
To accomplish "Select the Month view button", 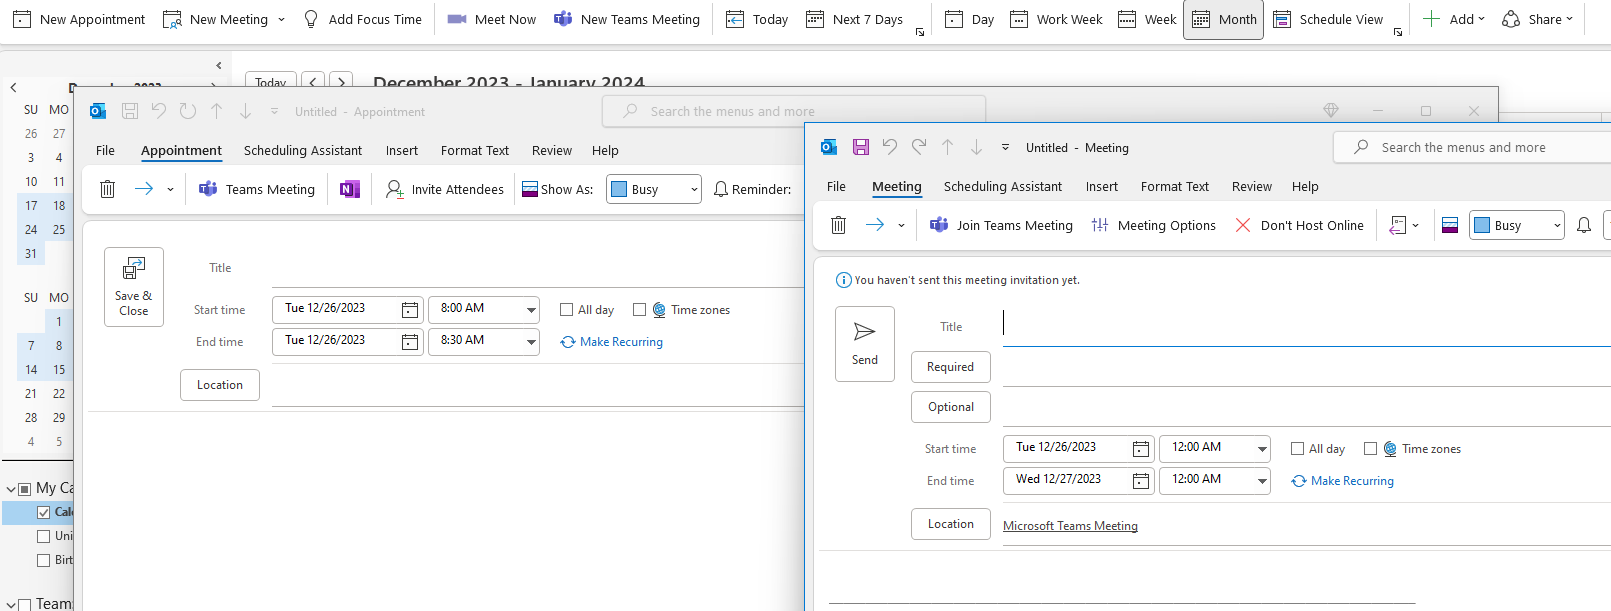I will [1224, 19].
